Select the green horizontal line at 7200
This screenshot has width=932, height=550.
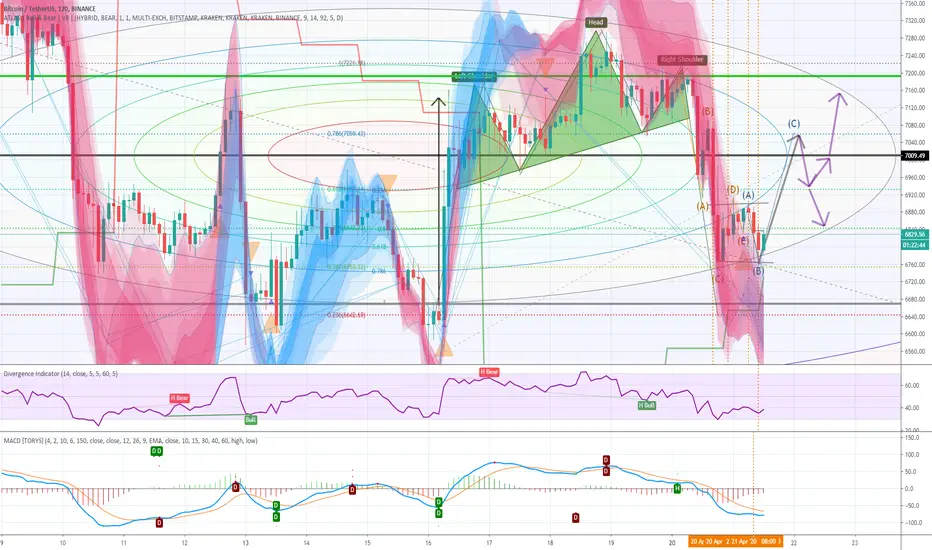pyautogui.click(x=451, y=76)
